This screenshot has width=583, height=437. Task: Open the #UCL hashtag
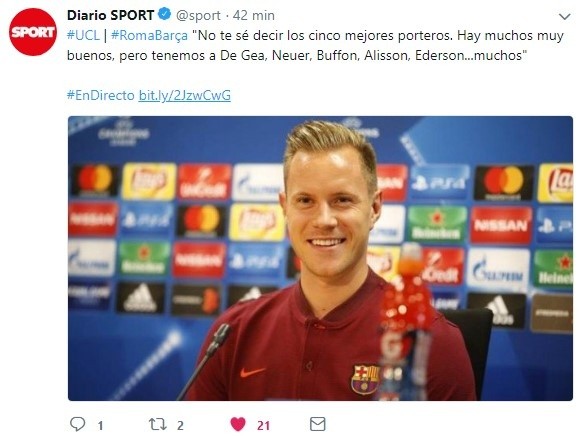[83, 36]
